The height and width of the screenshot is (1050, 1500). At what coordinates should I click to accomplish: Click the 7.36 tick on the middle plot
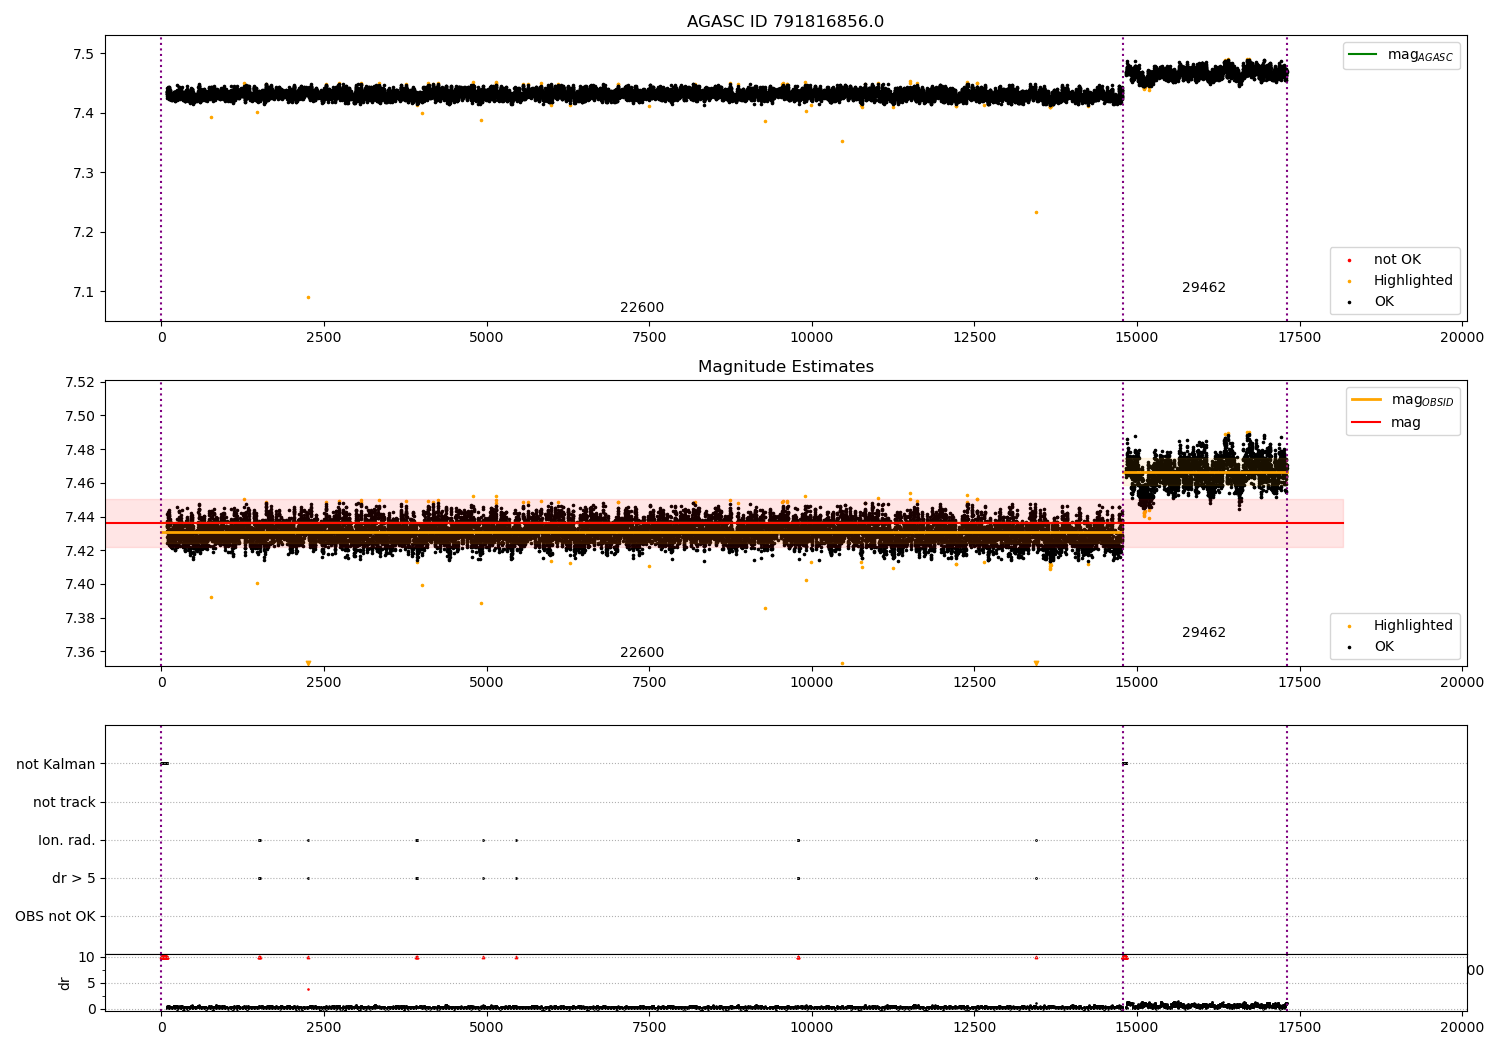coord(79,653)
